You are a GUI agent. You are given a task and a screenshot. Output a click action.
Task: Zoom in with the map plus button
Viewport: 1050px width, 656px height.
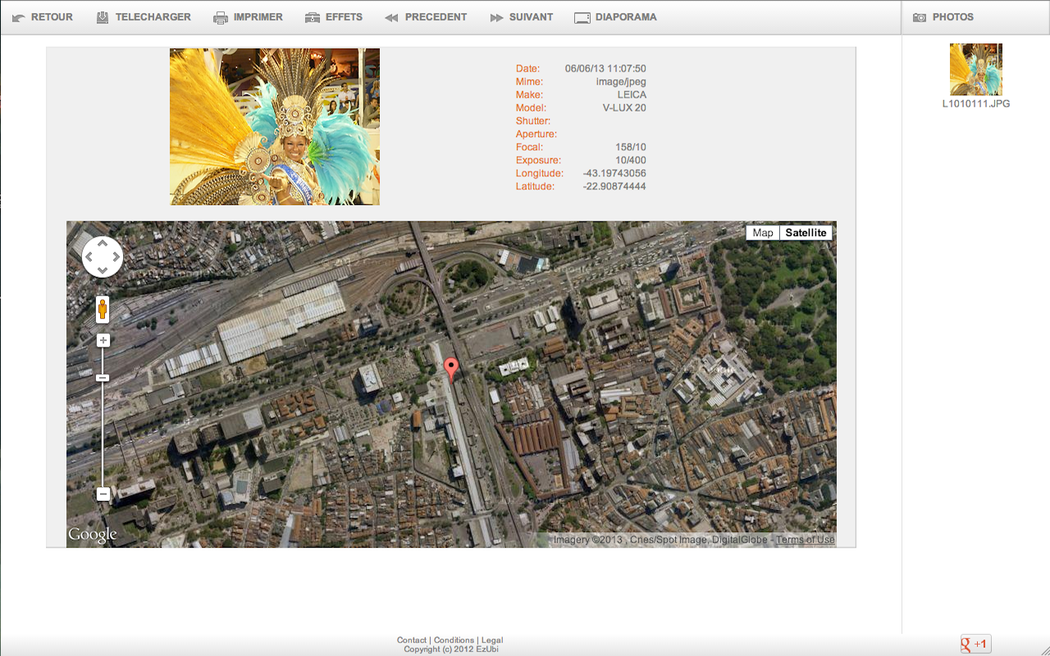click(x=102, y=341)
